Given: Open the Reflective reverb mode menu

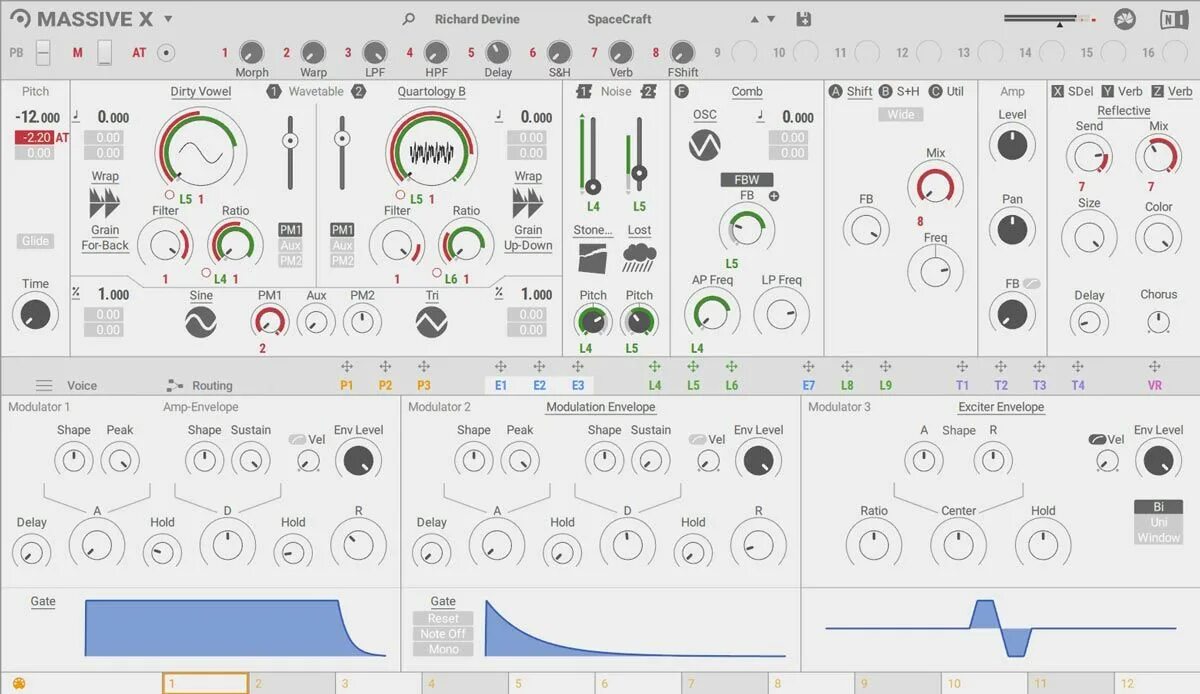Looking at the screenshot, I should pyautogui.click(x=1124, y=111).
